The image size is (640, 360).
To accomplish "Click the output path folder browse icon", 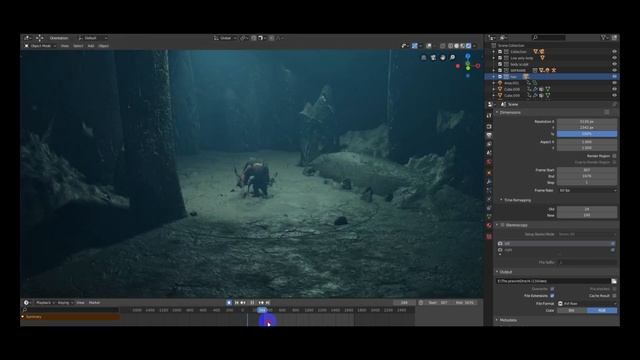I will click(x=614, y=281).
